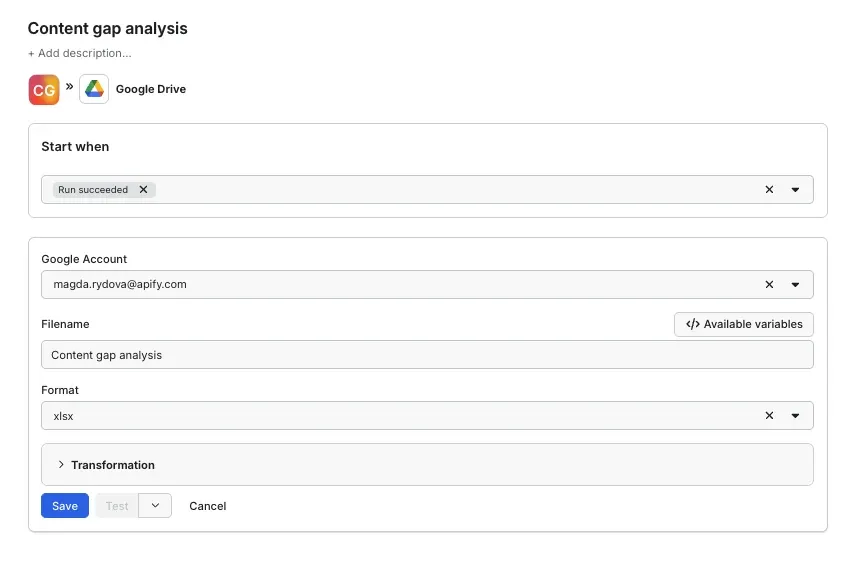
Task: Click the Format label
Action: point(60,390)
